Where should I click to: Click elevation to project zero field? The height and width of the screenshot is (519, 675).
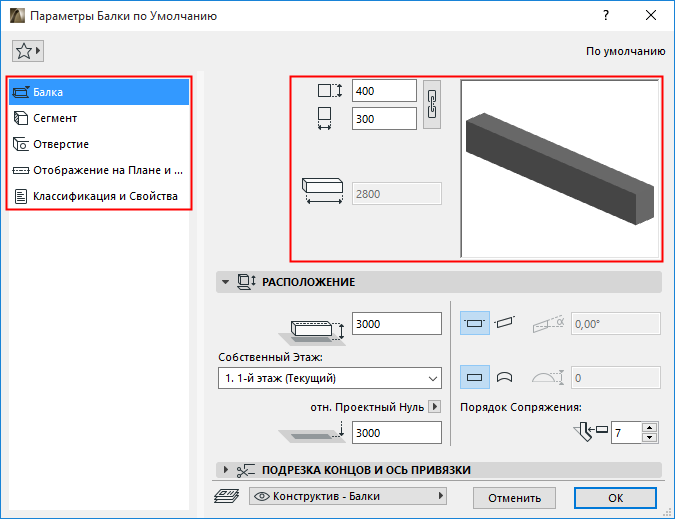click(396, 432)
